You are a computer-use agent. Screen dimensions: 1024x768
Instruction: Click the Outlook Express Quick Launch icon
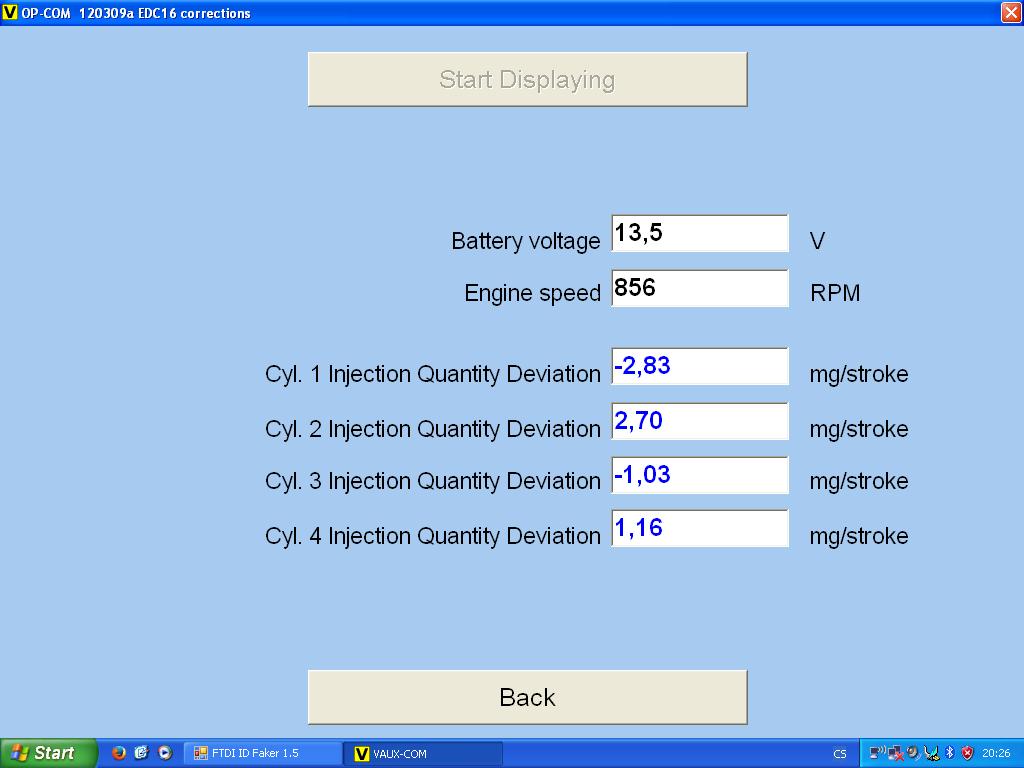click(x=142, y=753)
